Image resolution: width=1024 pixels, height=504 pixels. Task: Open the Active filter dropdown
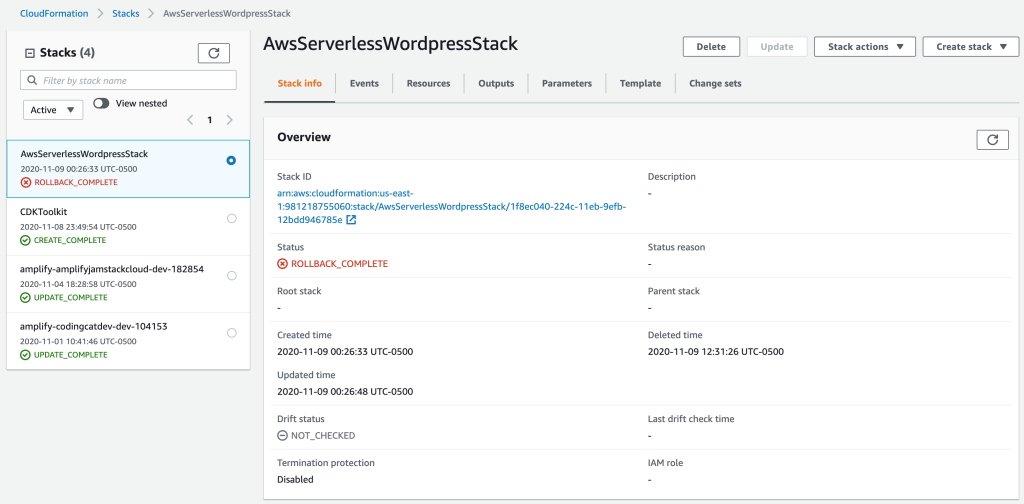tap(53, 110)
